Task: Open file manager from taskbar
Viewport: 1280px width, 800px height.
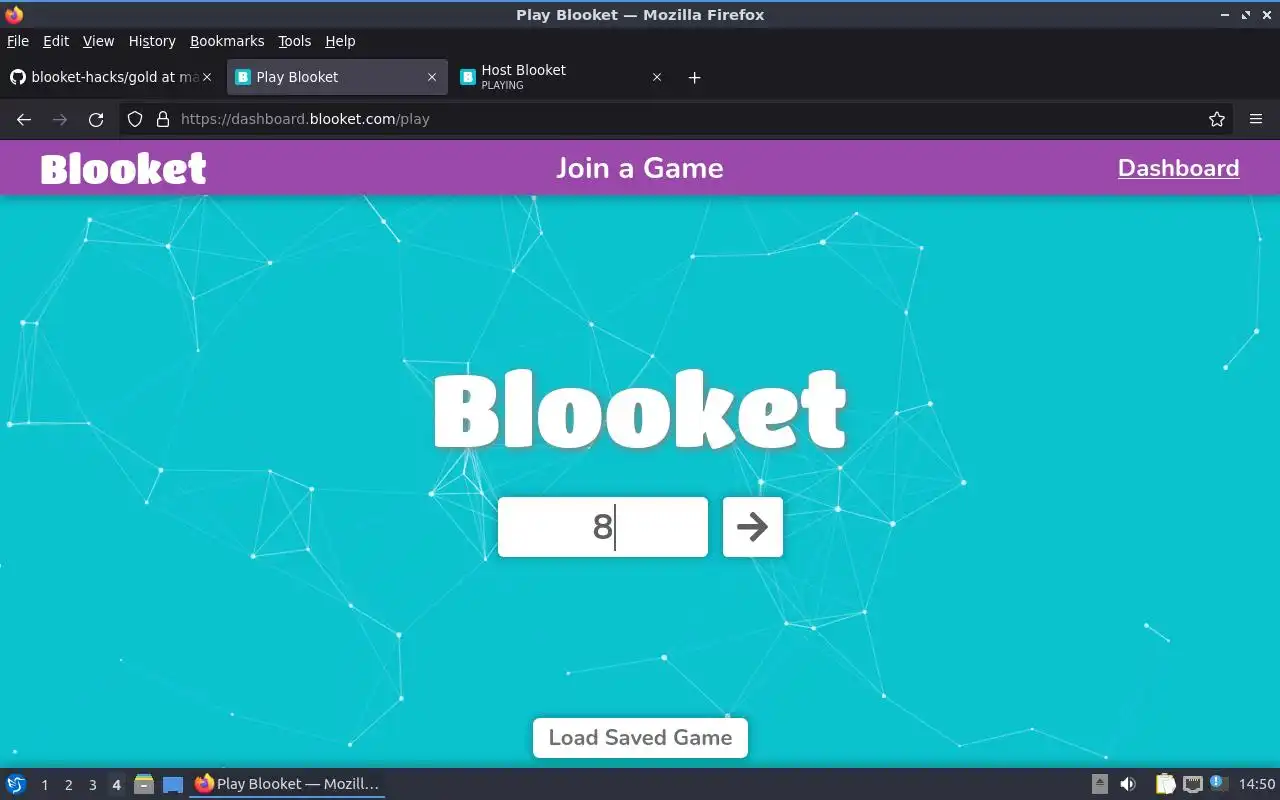Action: [x=144, y=785]
